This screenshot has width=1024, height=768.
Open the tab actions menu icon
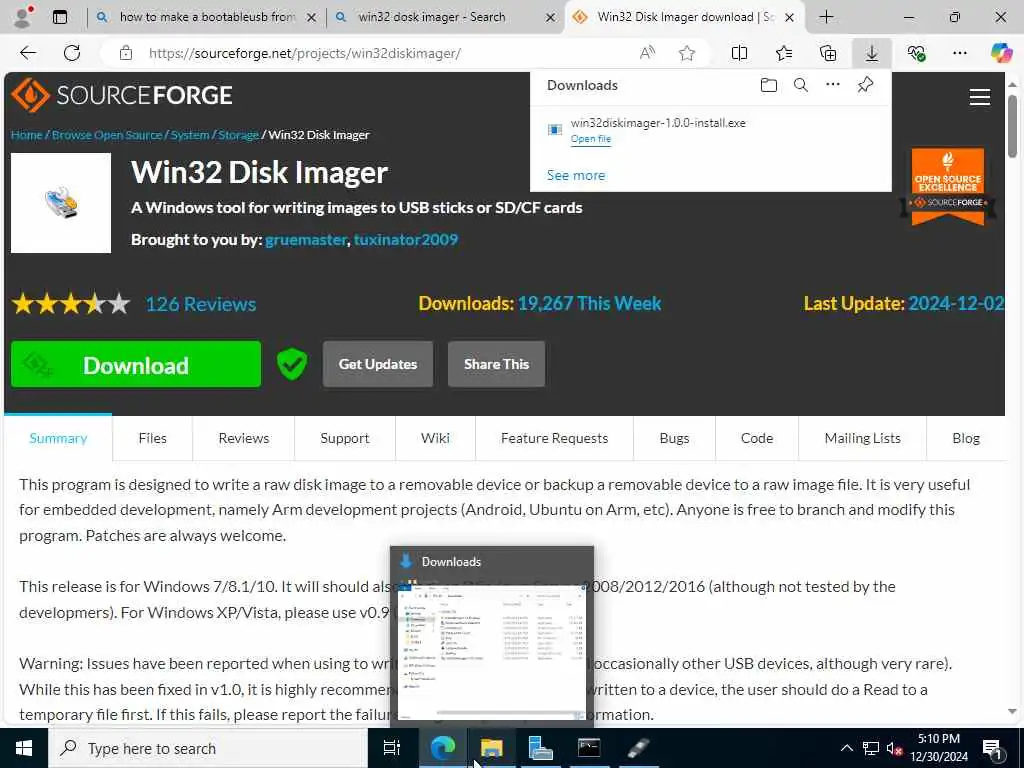[60, 17]
